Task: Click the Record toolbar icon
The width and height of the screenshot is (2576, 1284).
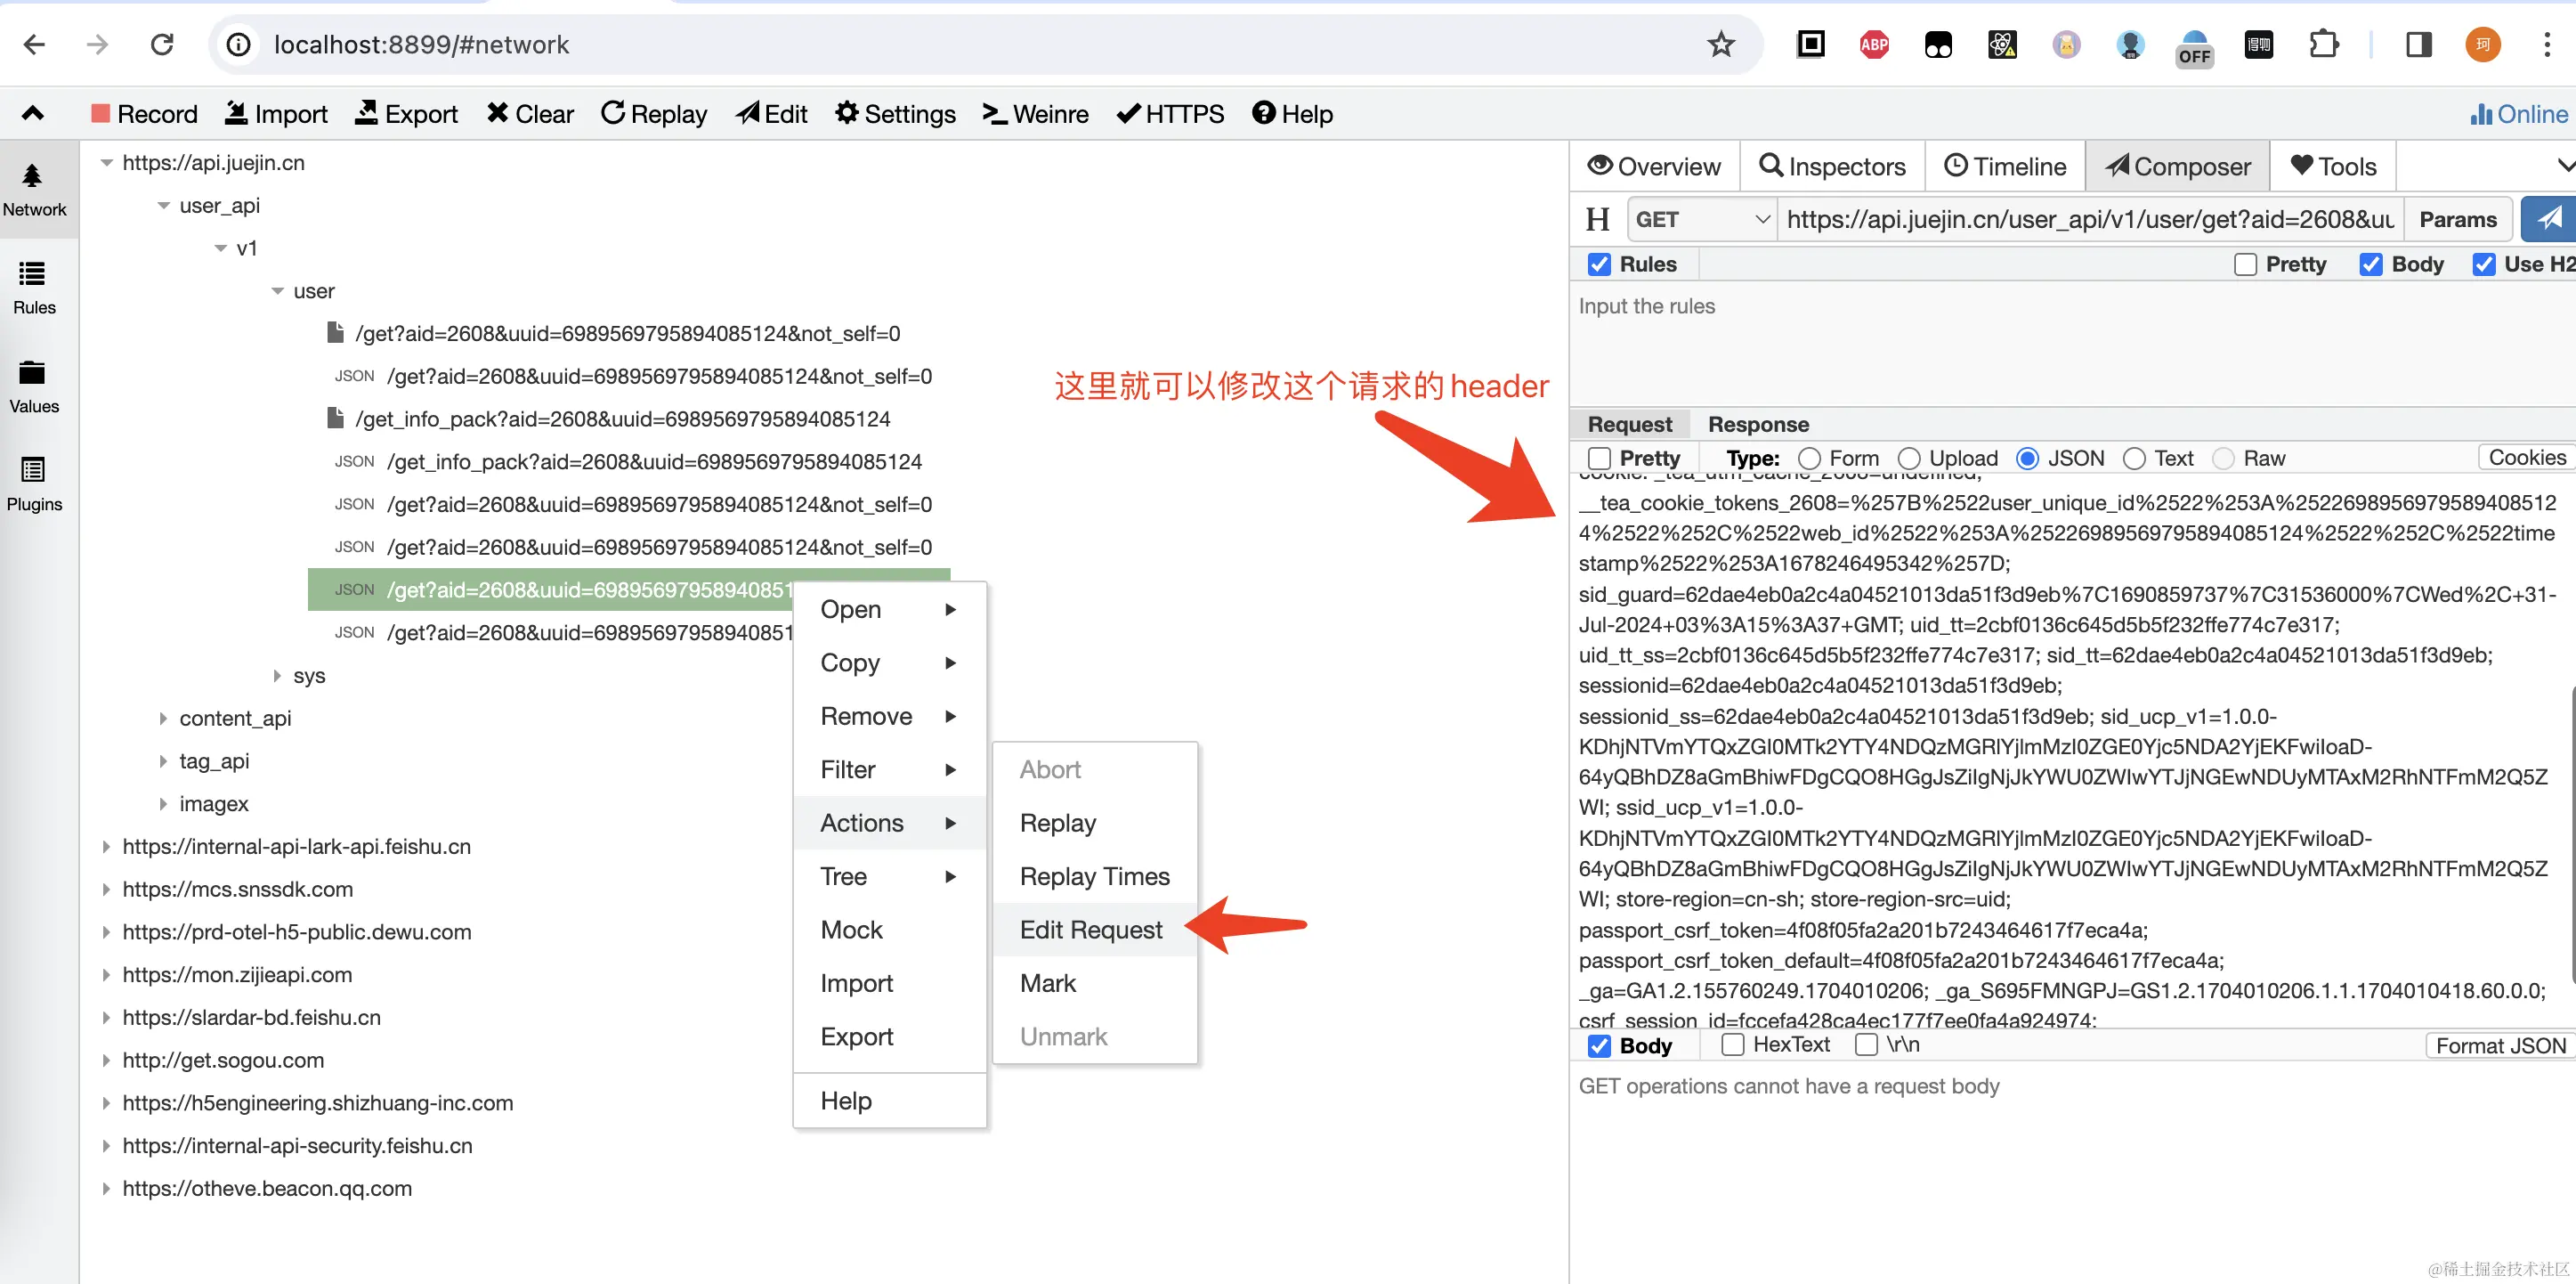Action: point(101,114)
